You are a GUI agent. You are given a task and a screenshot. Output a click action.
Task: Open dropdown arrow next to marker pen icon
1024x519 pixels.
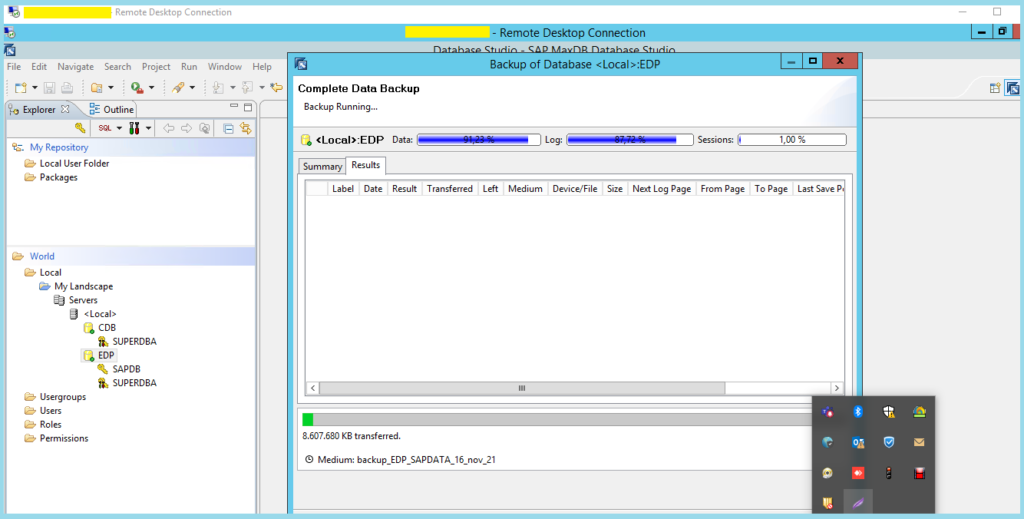coord(192,87)
